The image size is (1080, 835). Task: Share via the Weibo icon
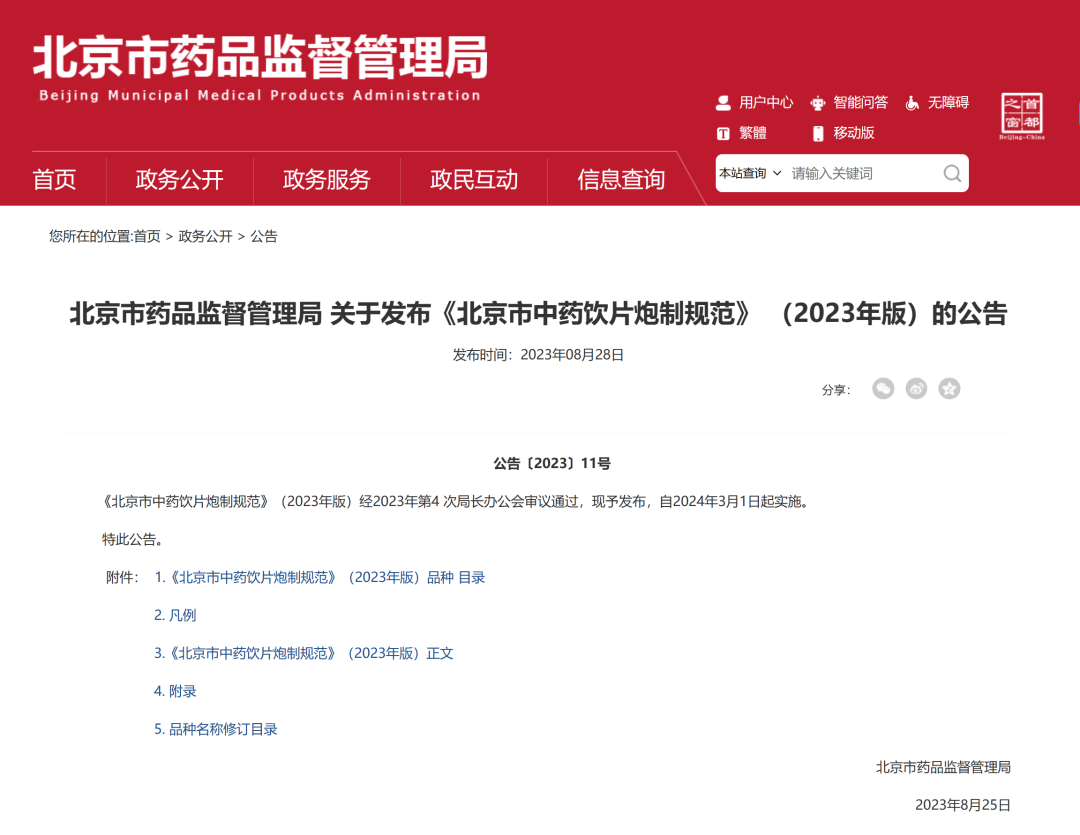(x=916, y=389)
